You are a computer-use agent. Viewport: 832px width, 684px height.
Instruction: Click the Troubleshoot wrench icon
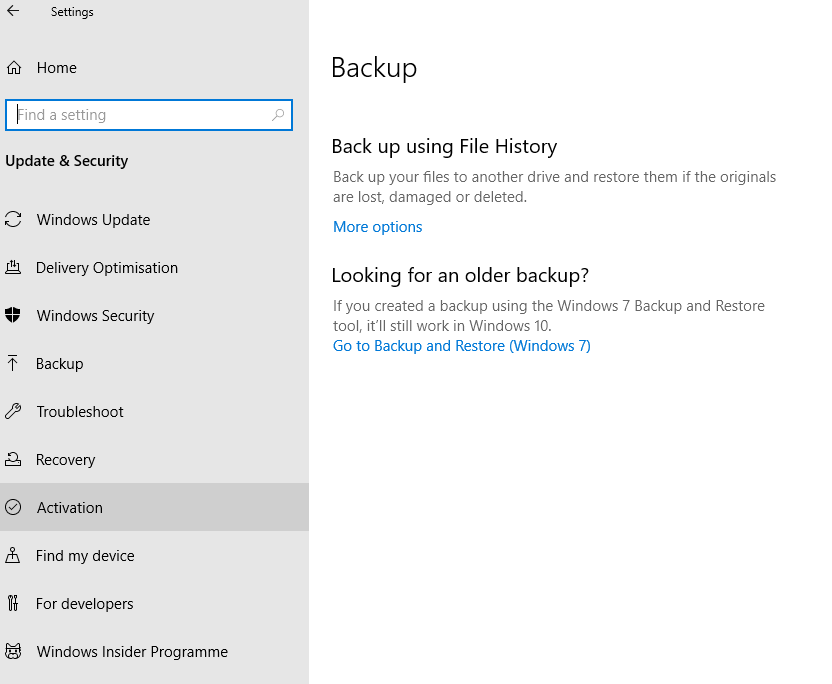[x=13, y=411]
